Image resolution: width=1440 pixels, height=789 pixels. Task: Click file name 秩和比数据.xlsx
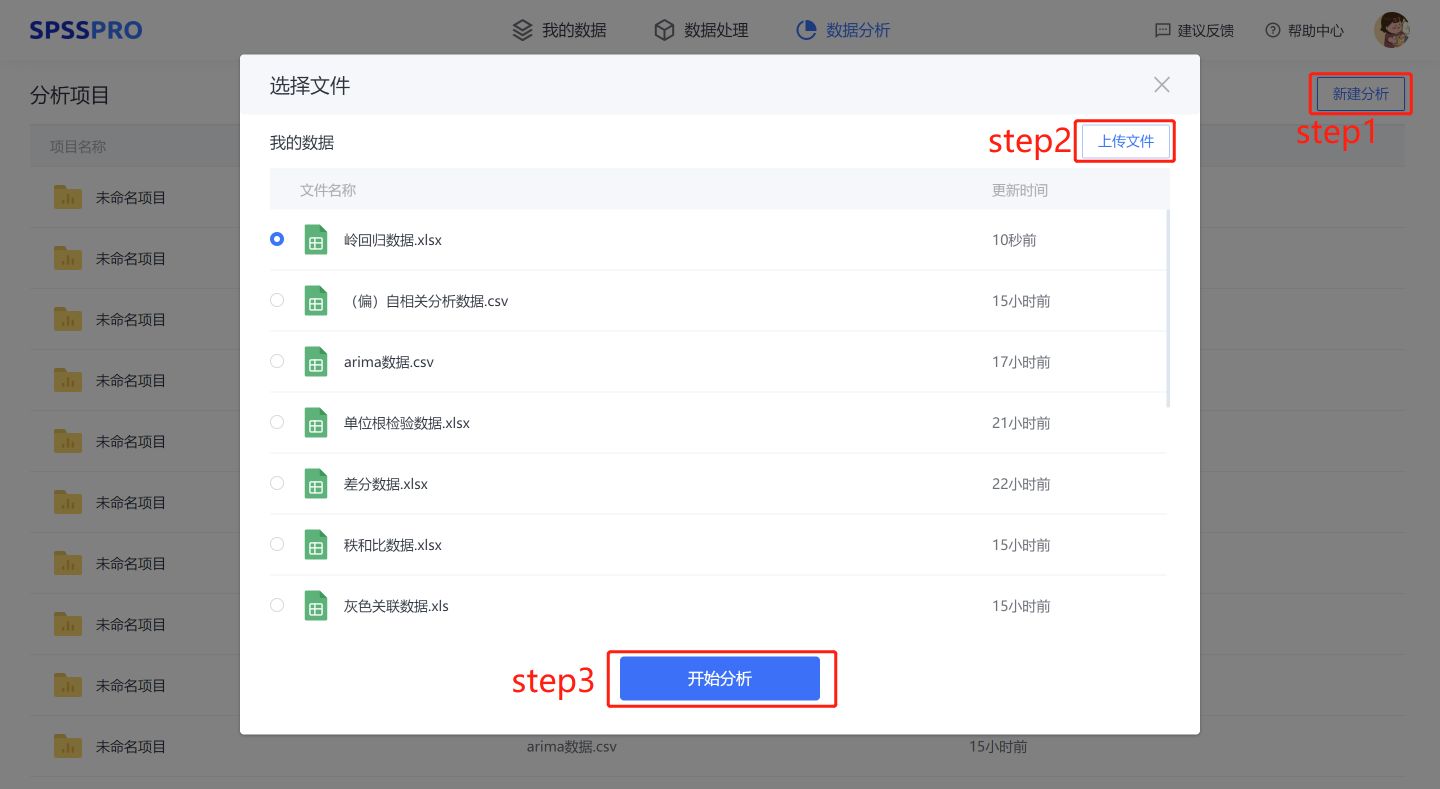393,545
